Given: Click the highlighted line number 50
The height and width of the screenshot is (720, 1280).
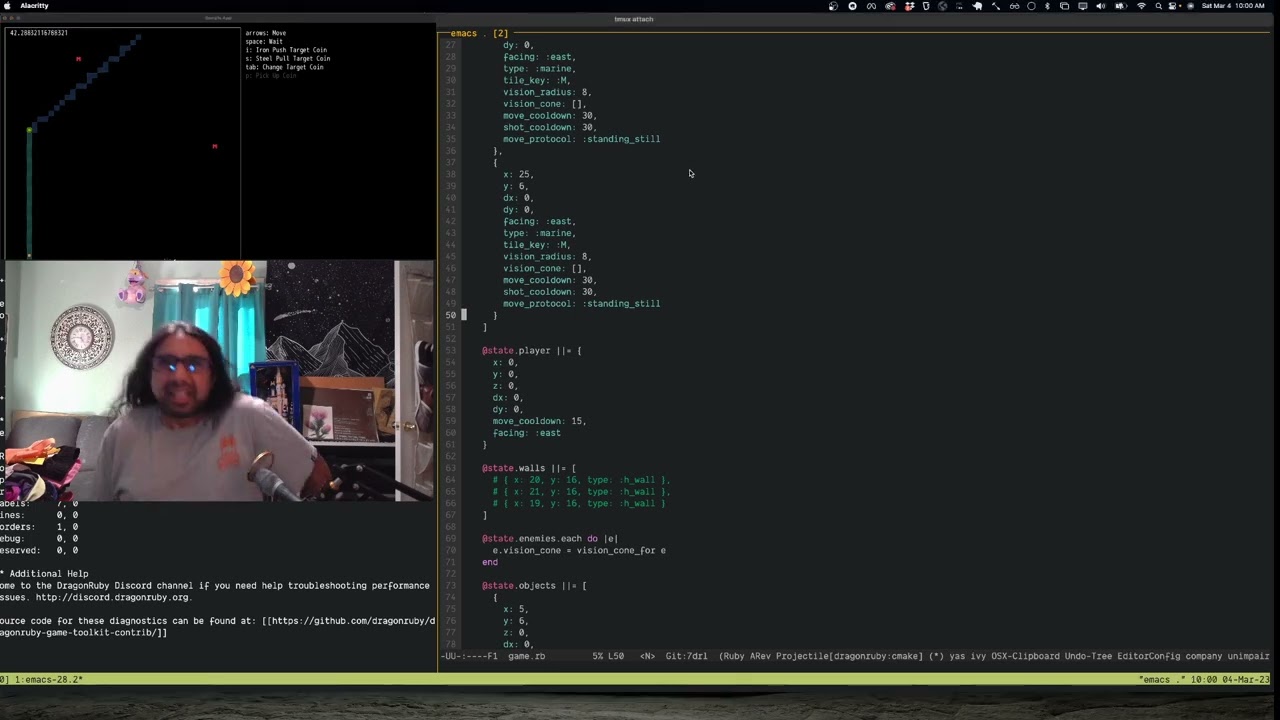Looking at the screenshot, I should pos(451,315).
